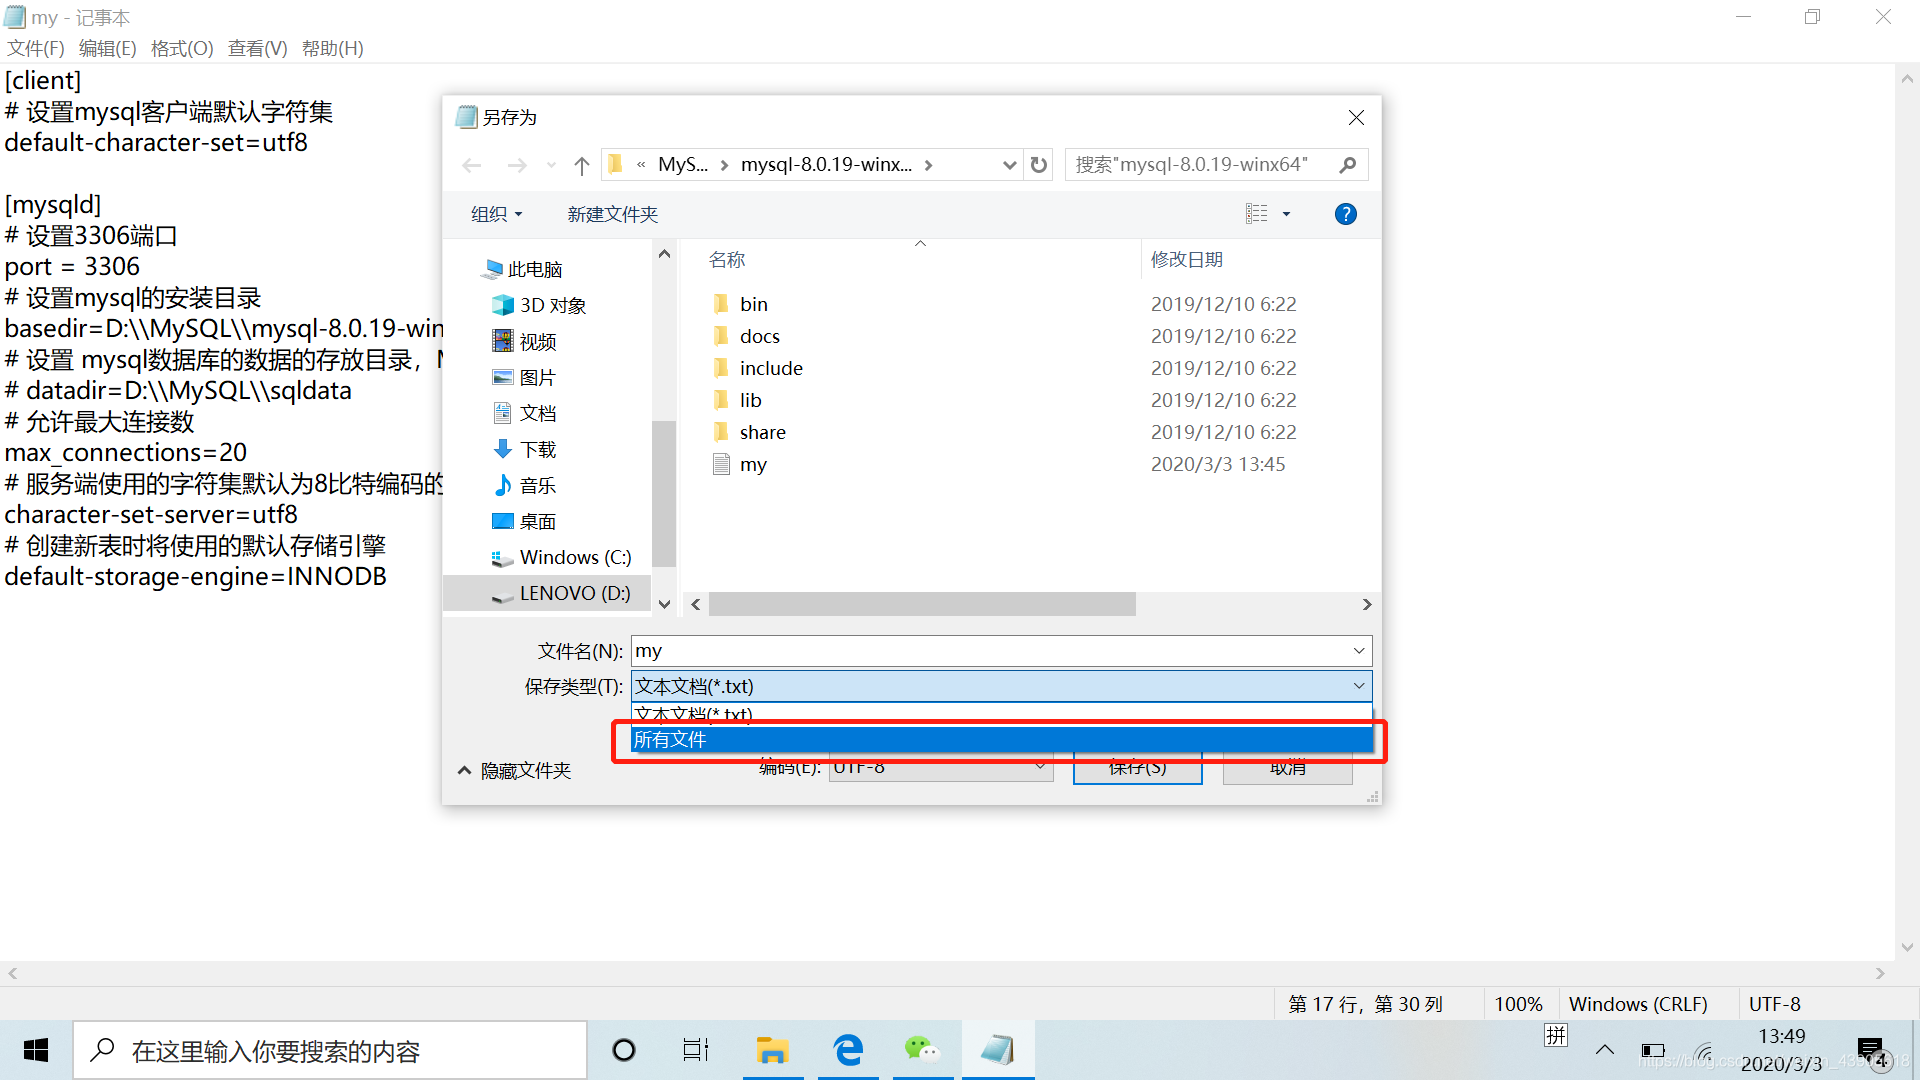Open the 文件(F) menu
Image resolution: width=1920 pixels, height=1080 pixels.
click(x=36, y=48)
